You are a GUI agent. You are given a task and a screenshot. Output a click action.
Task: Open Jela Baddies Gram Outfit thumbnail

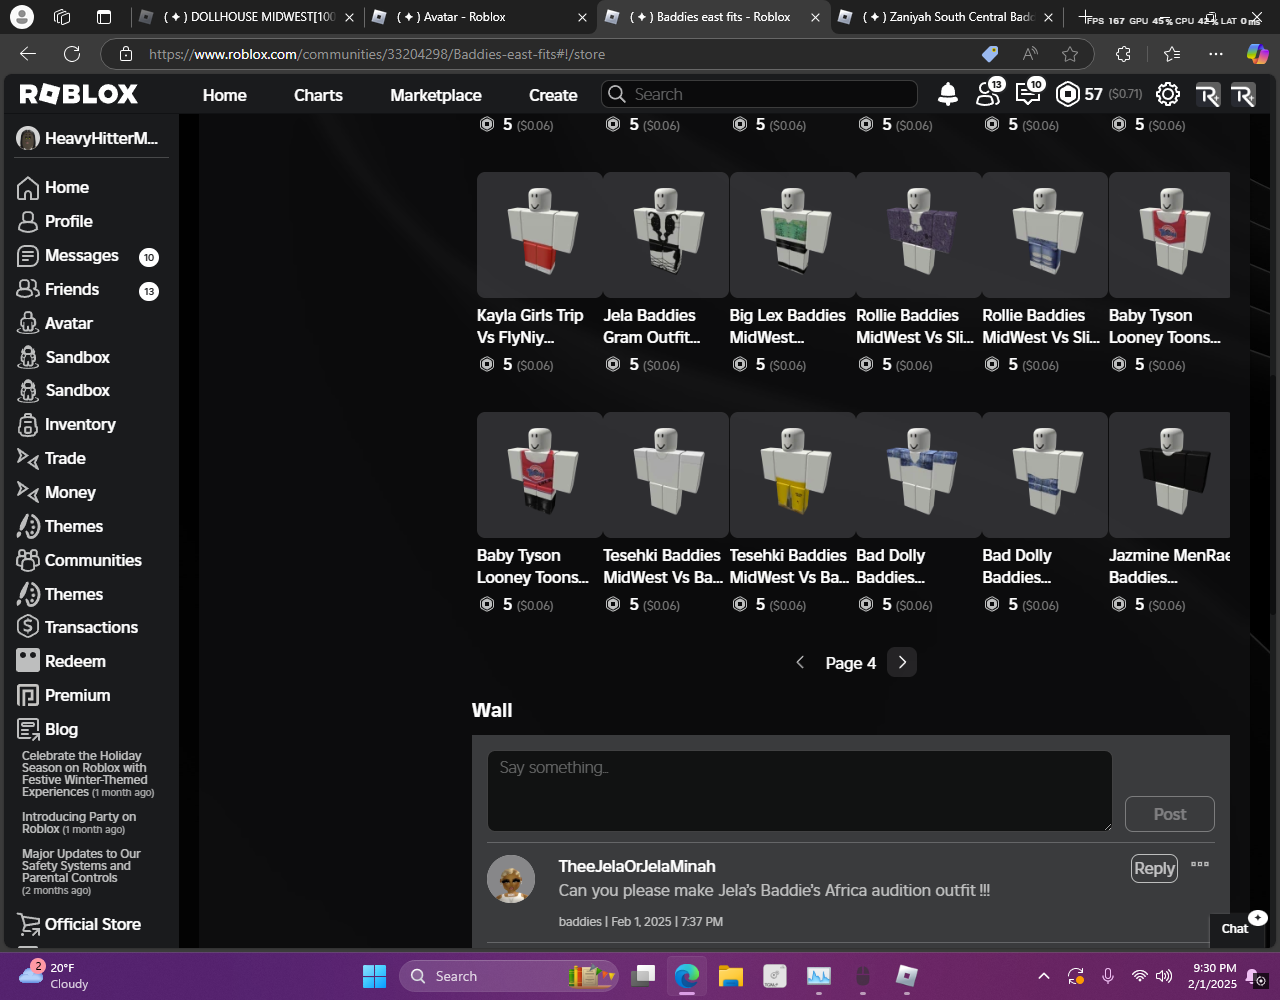coord(666,235)
